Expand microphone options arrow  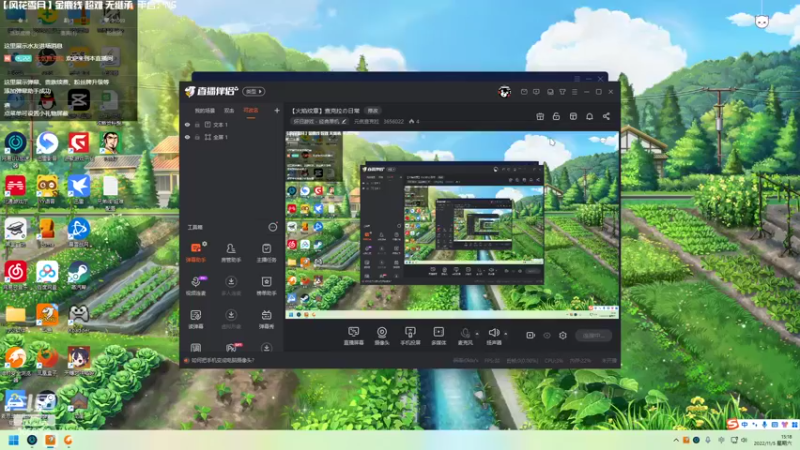[x=477, y=334]
